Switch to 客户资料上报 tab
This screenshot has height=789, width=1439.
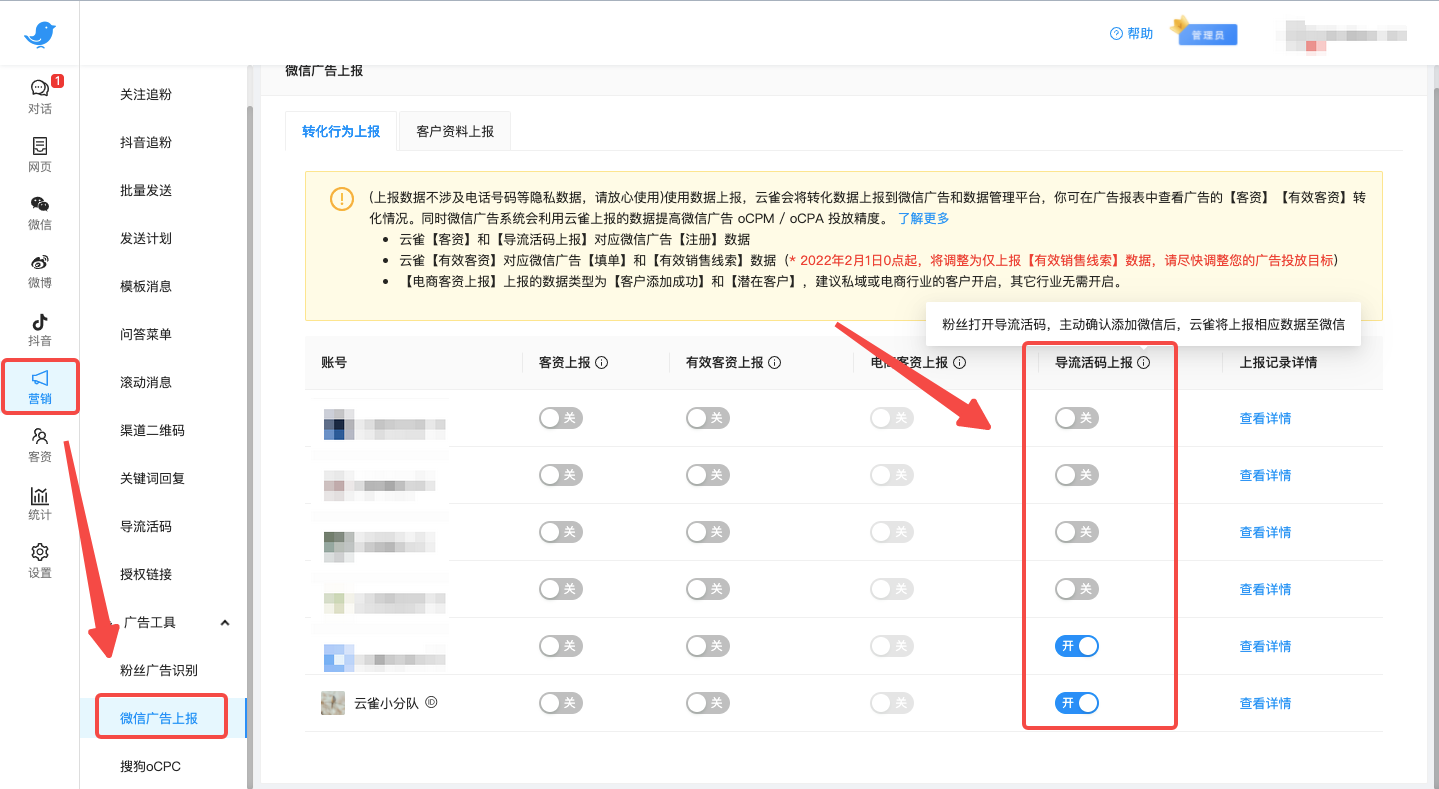click(x=455, y=131)
